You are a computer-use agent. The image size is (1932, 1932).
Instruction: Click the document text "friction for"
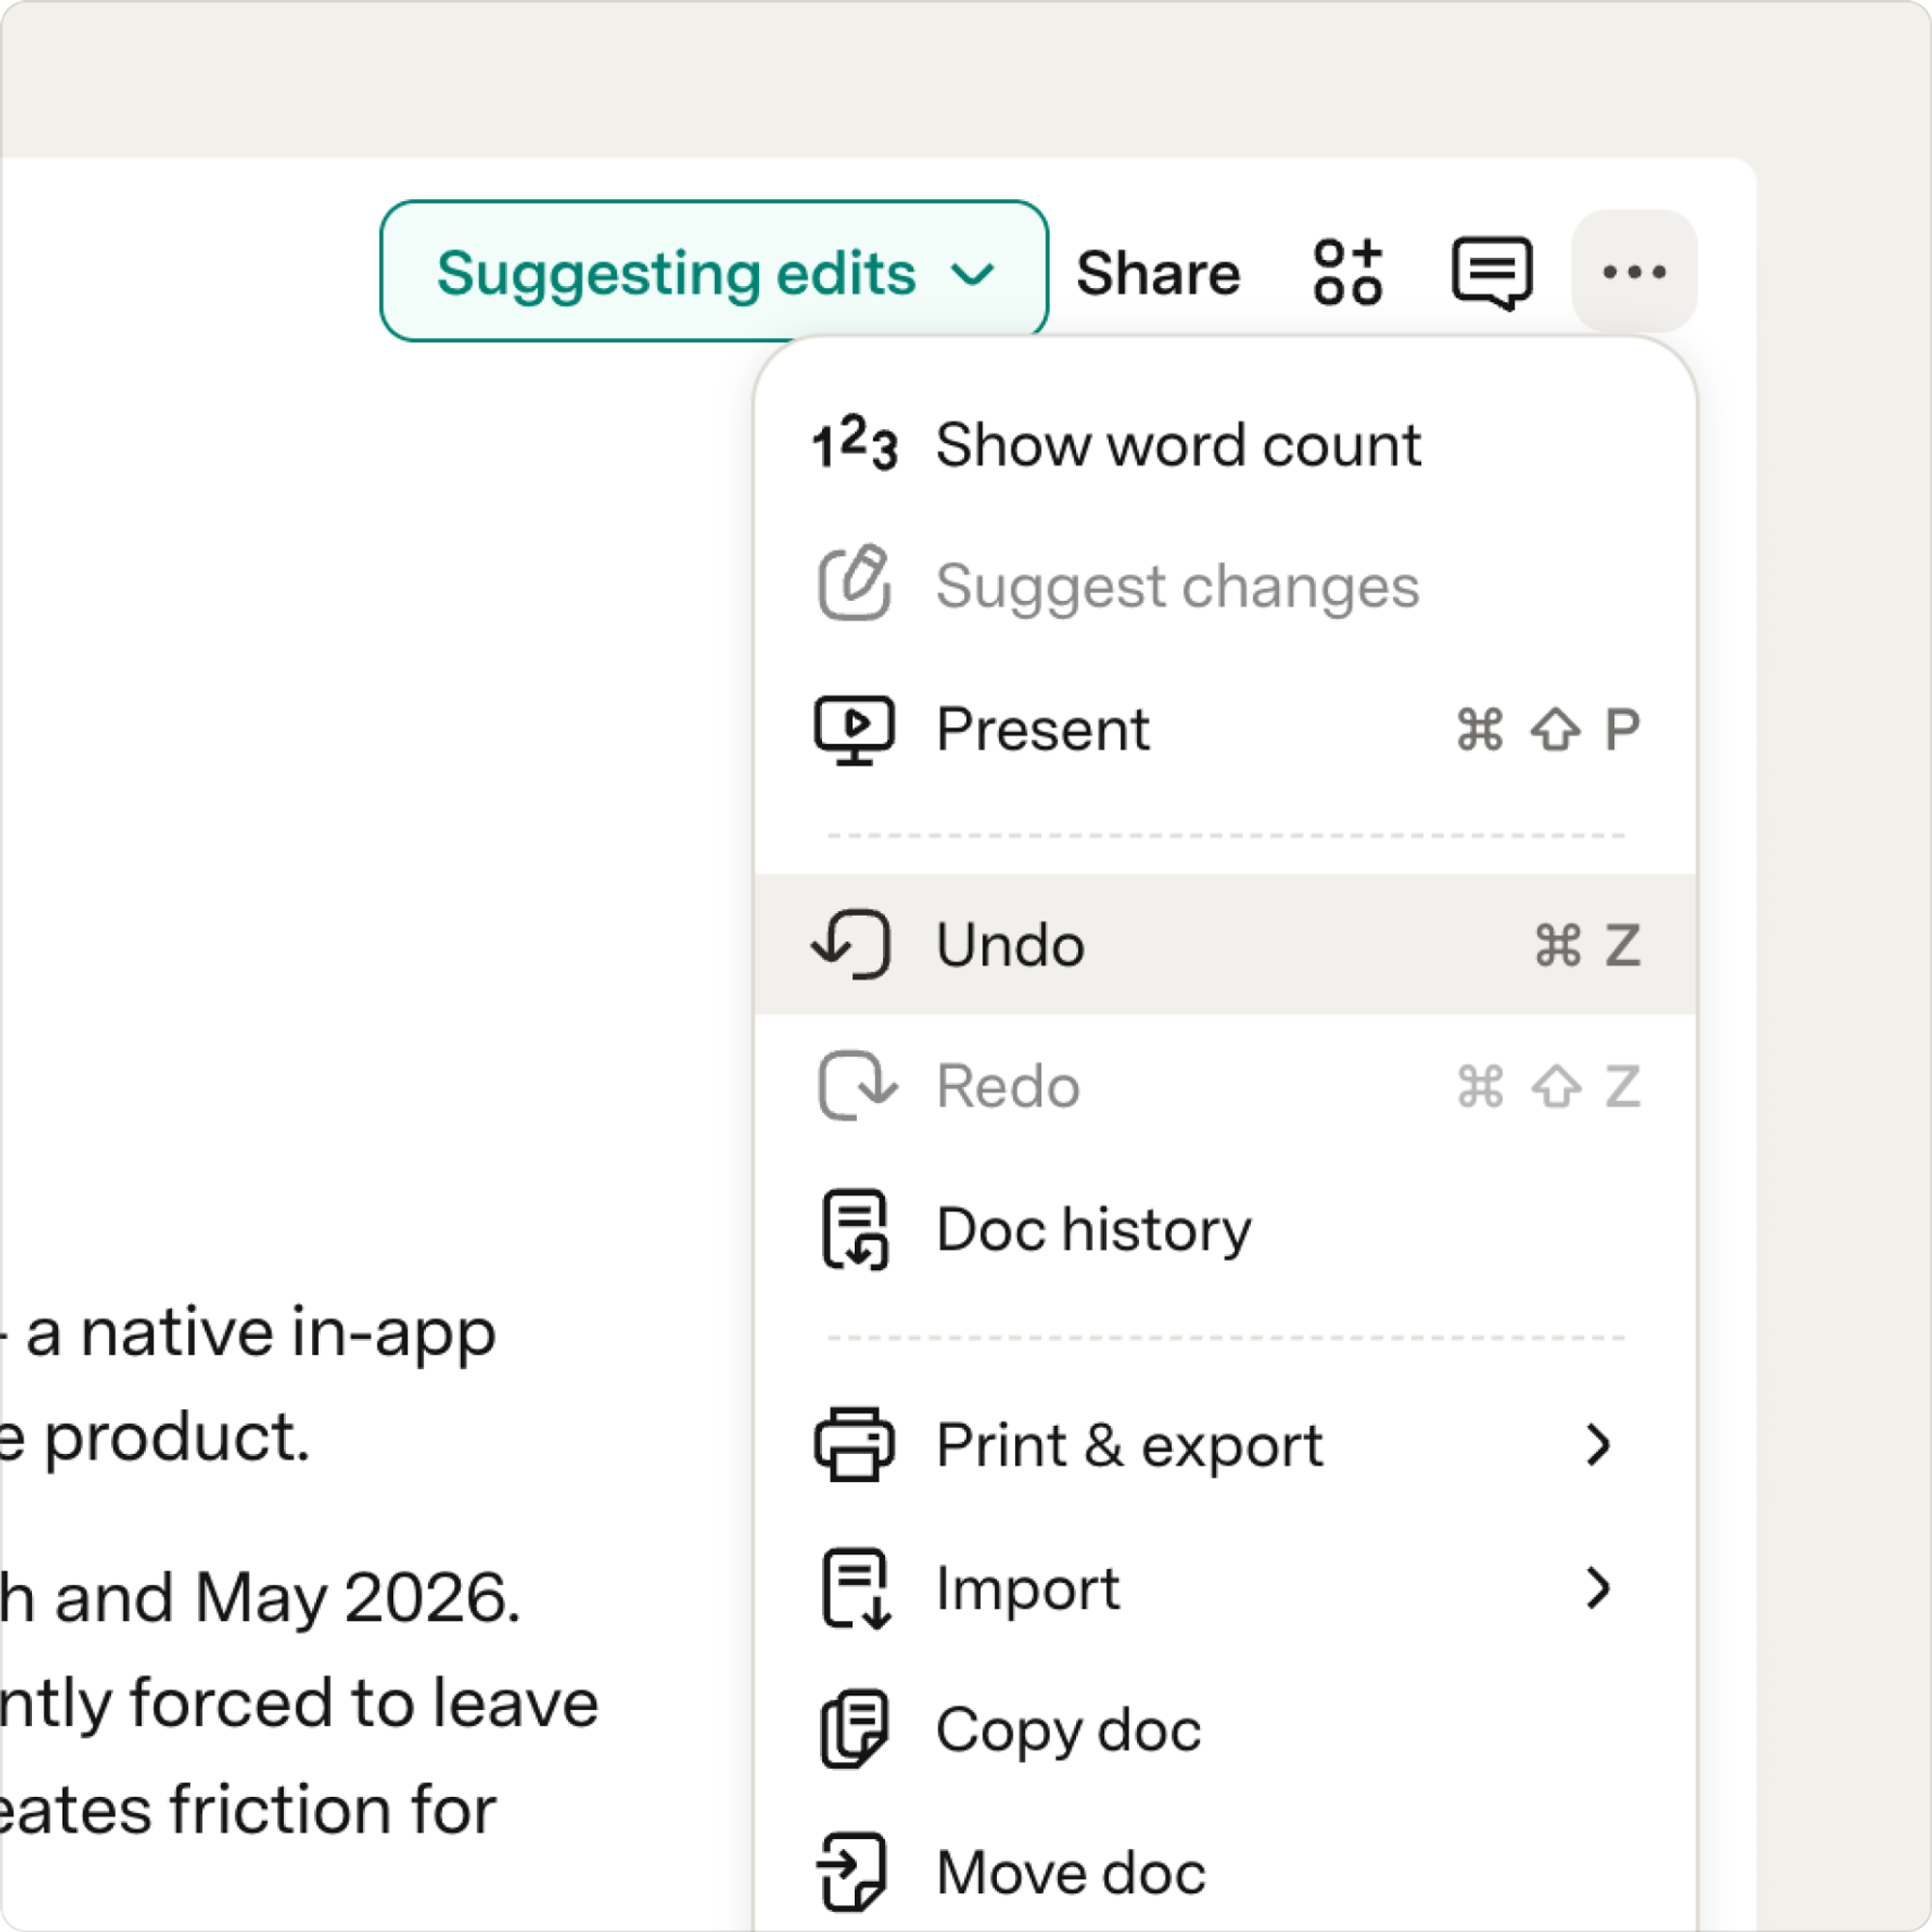point(333,1809)
